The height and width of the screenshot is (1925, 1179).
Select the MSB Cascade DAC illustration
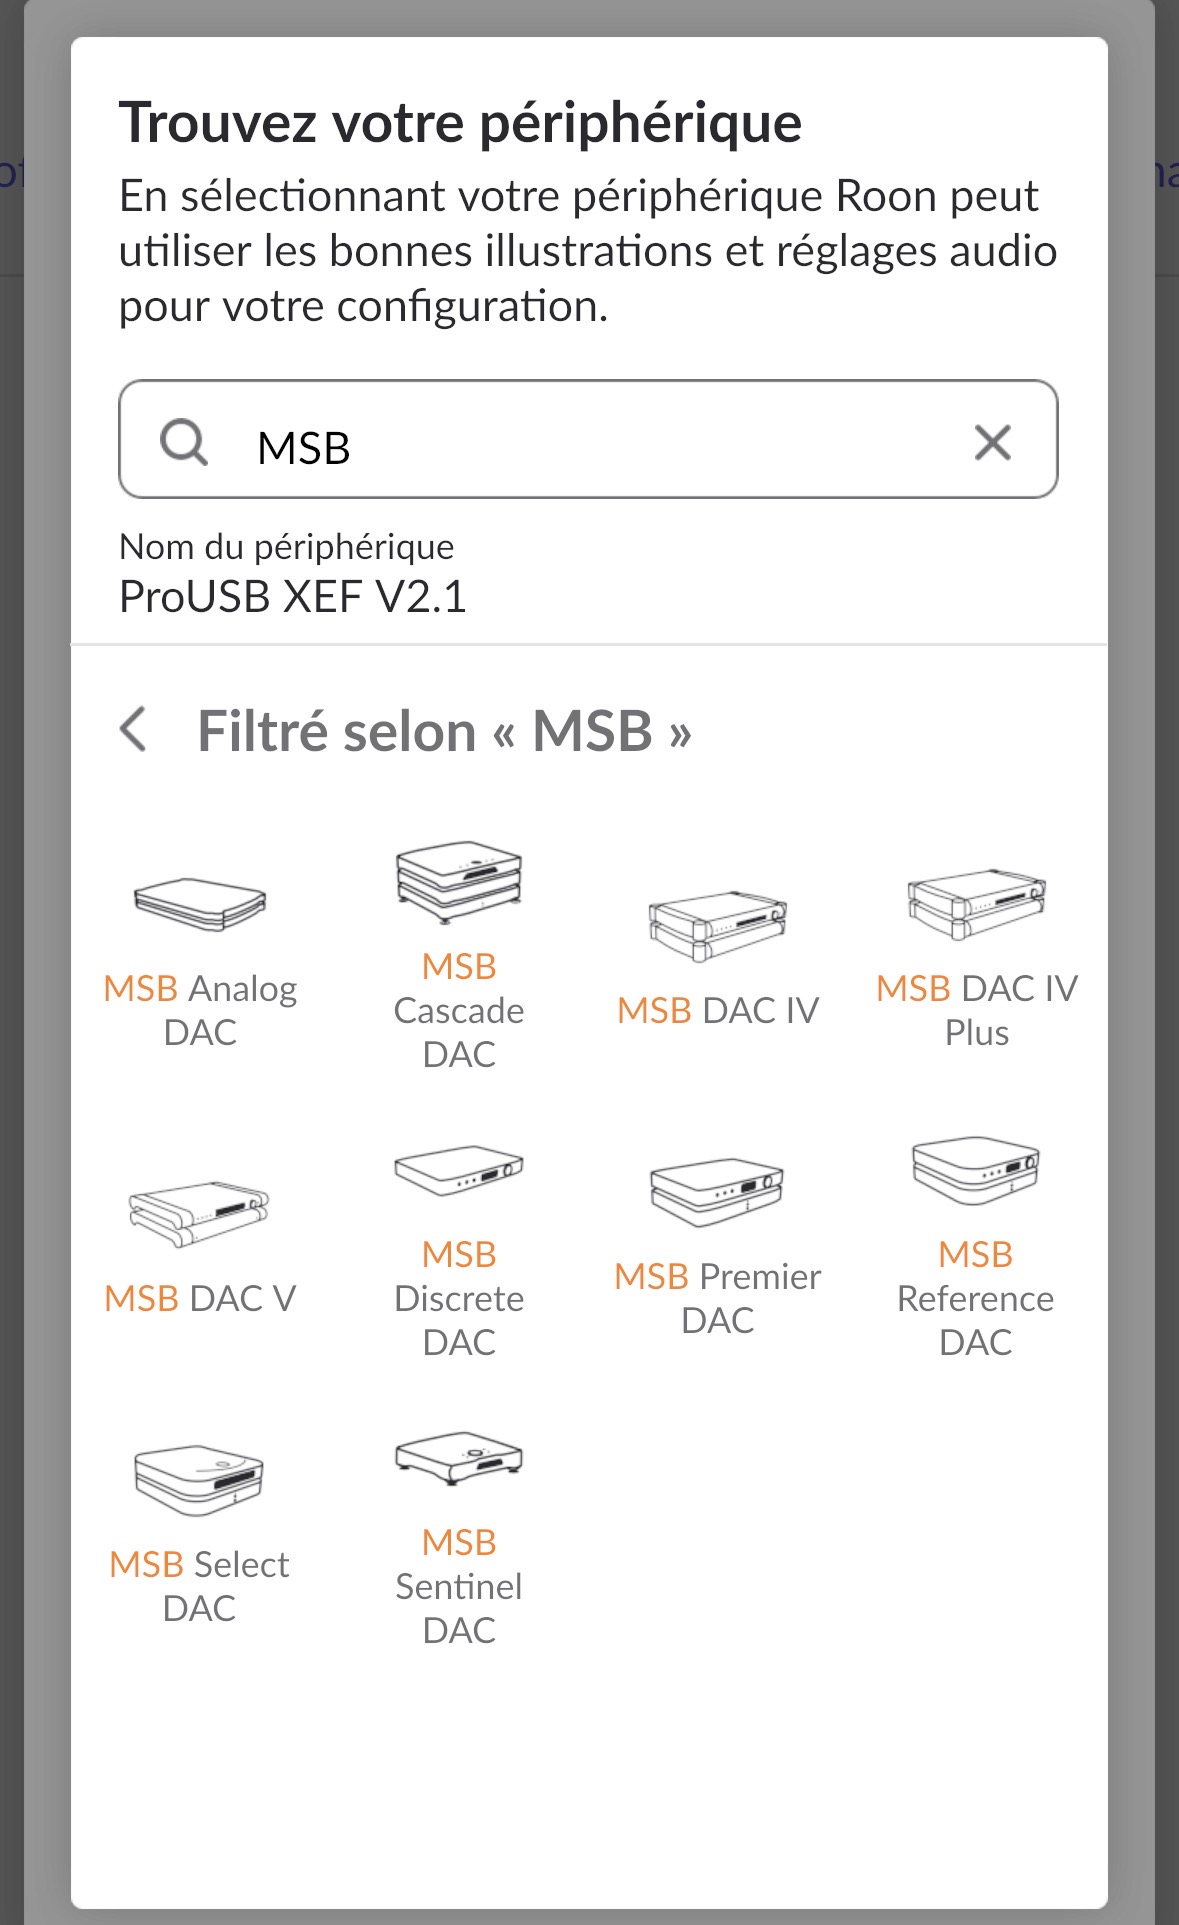[x=459, y=881]
